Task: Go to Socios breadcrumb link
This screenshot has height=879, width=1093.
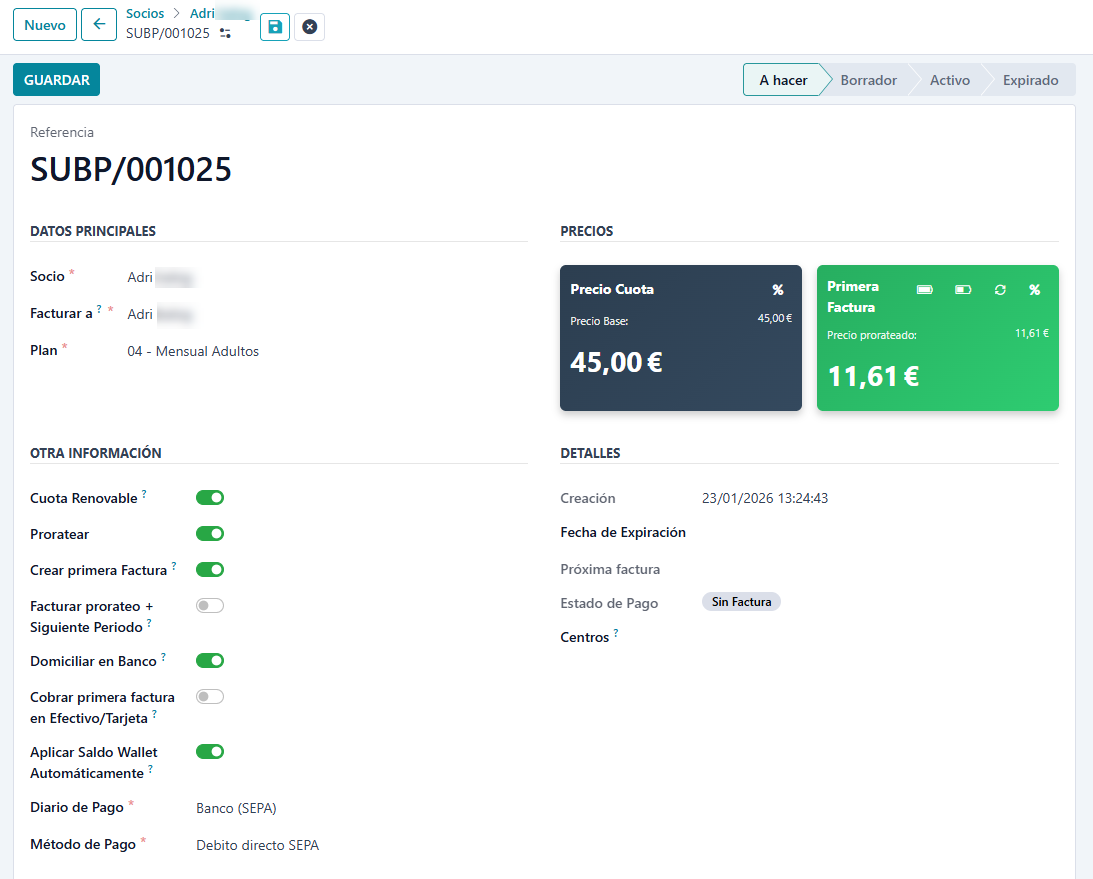Action: (x=145, y=14)
